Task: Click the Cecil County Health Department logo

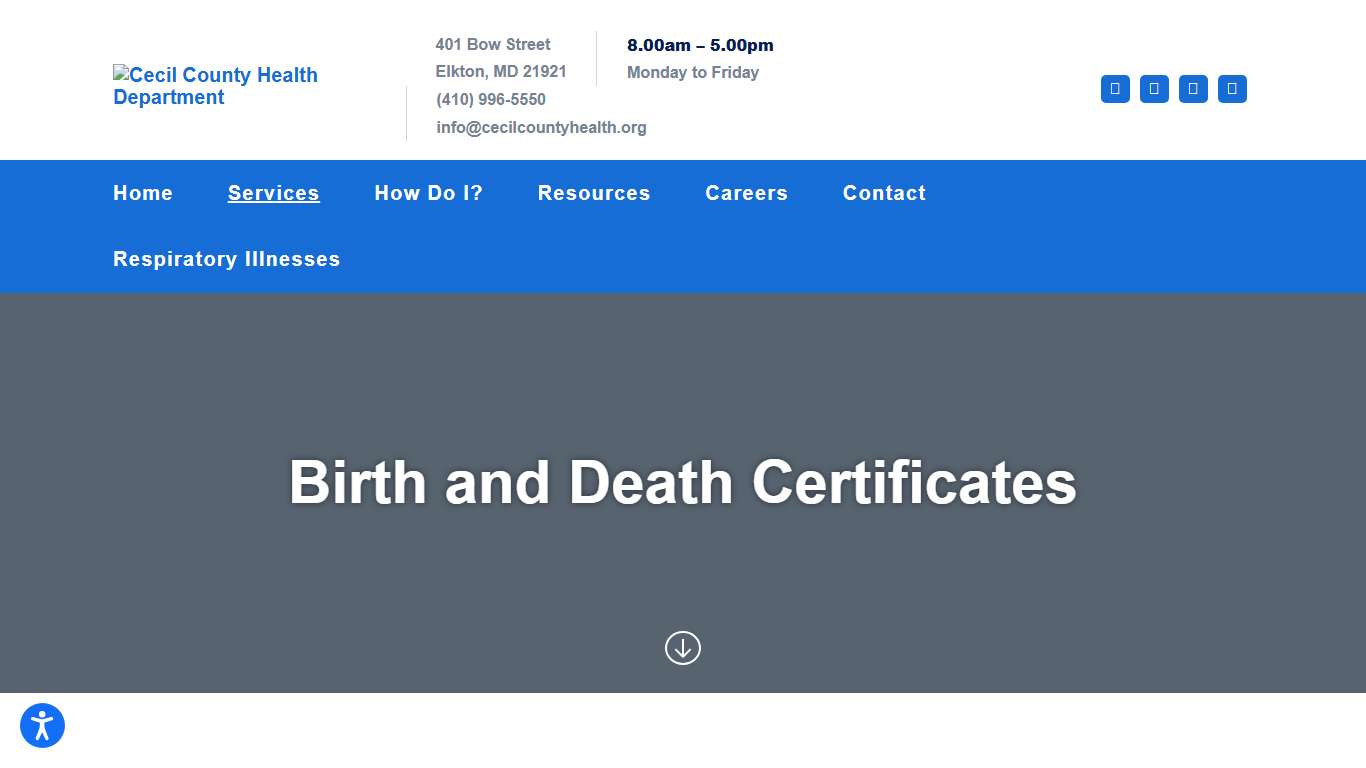Action: coord(215,85)
